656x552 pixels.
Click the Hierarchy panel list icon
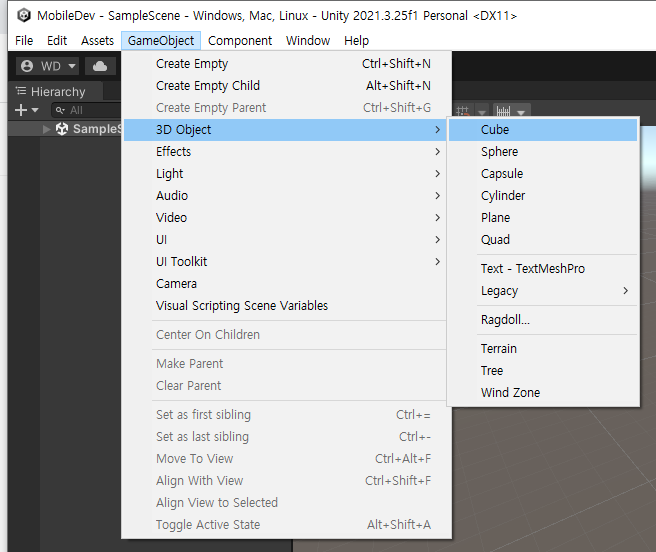(20, 91)
